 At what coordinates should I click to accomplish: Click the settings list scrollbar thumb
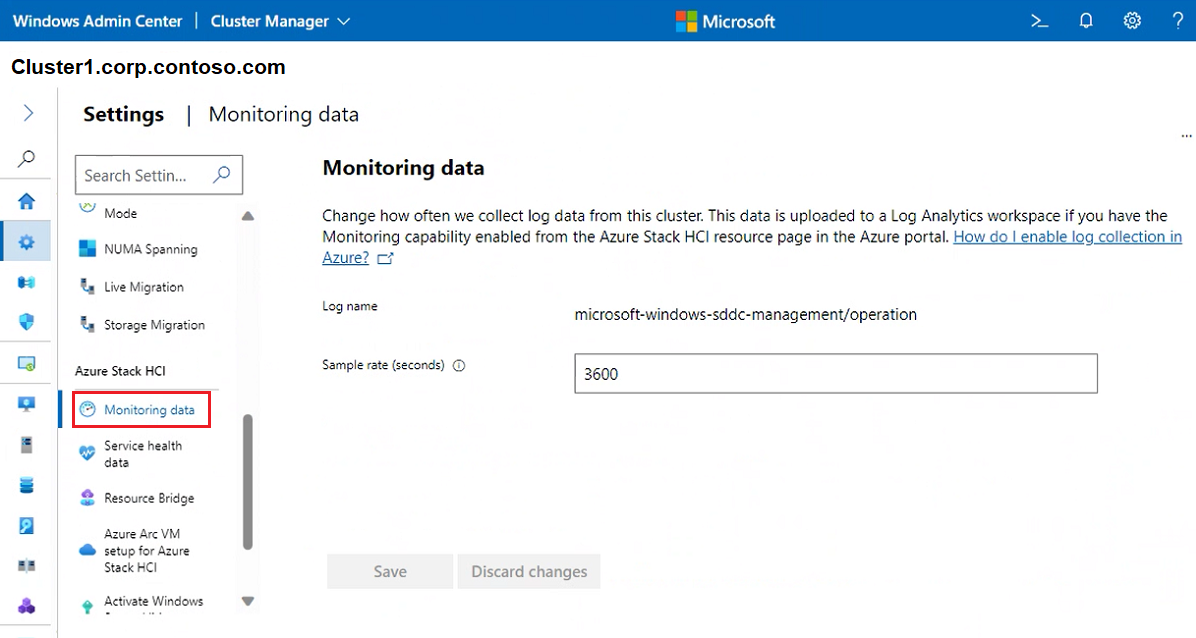click(248, 480)
